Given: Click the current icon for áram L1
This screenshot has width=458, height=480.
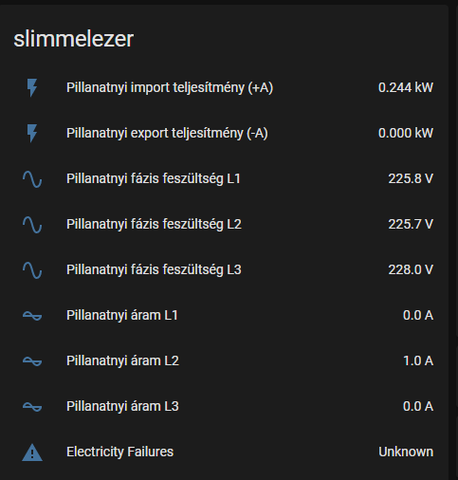Looking at the screenshot, I should [x=32, y=315].
